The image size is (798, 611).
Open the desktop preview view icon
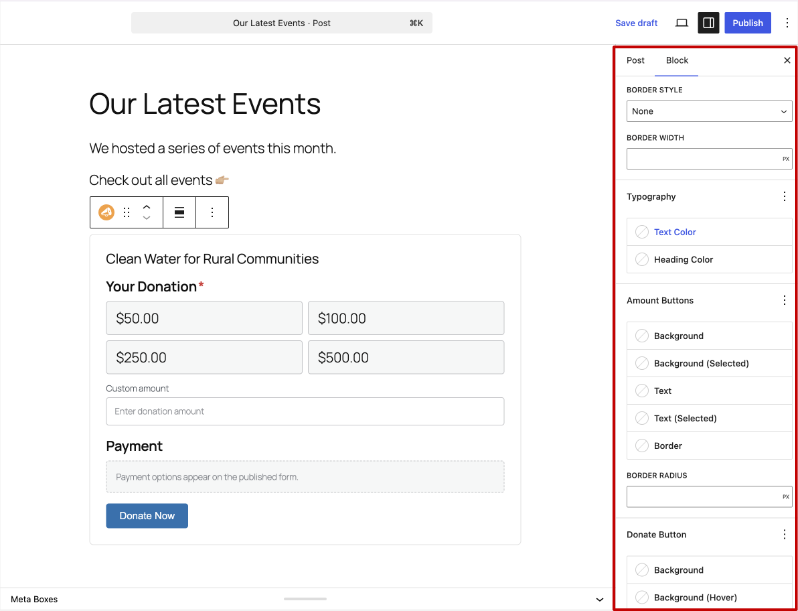[x=681, y=23]
